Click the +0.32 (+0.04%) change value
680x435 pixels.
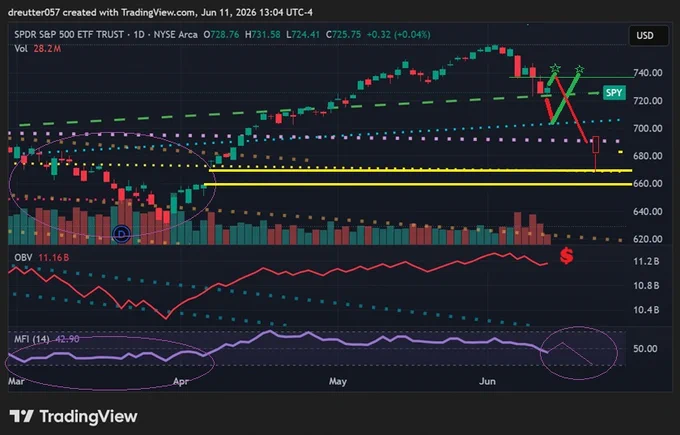[x=399, y=35]
